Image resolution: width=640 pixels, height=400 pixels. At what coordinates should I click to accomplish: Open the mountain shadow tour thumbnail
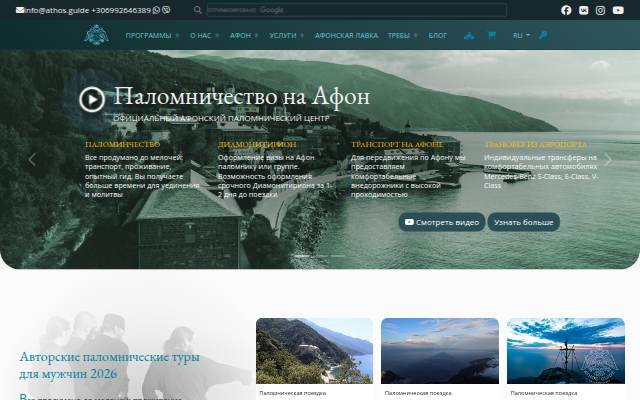pyautogui.click(x=440, y=351)
